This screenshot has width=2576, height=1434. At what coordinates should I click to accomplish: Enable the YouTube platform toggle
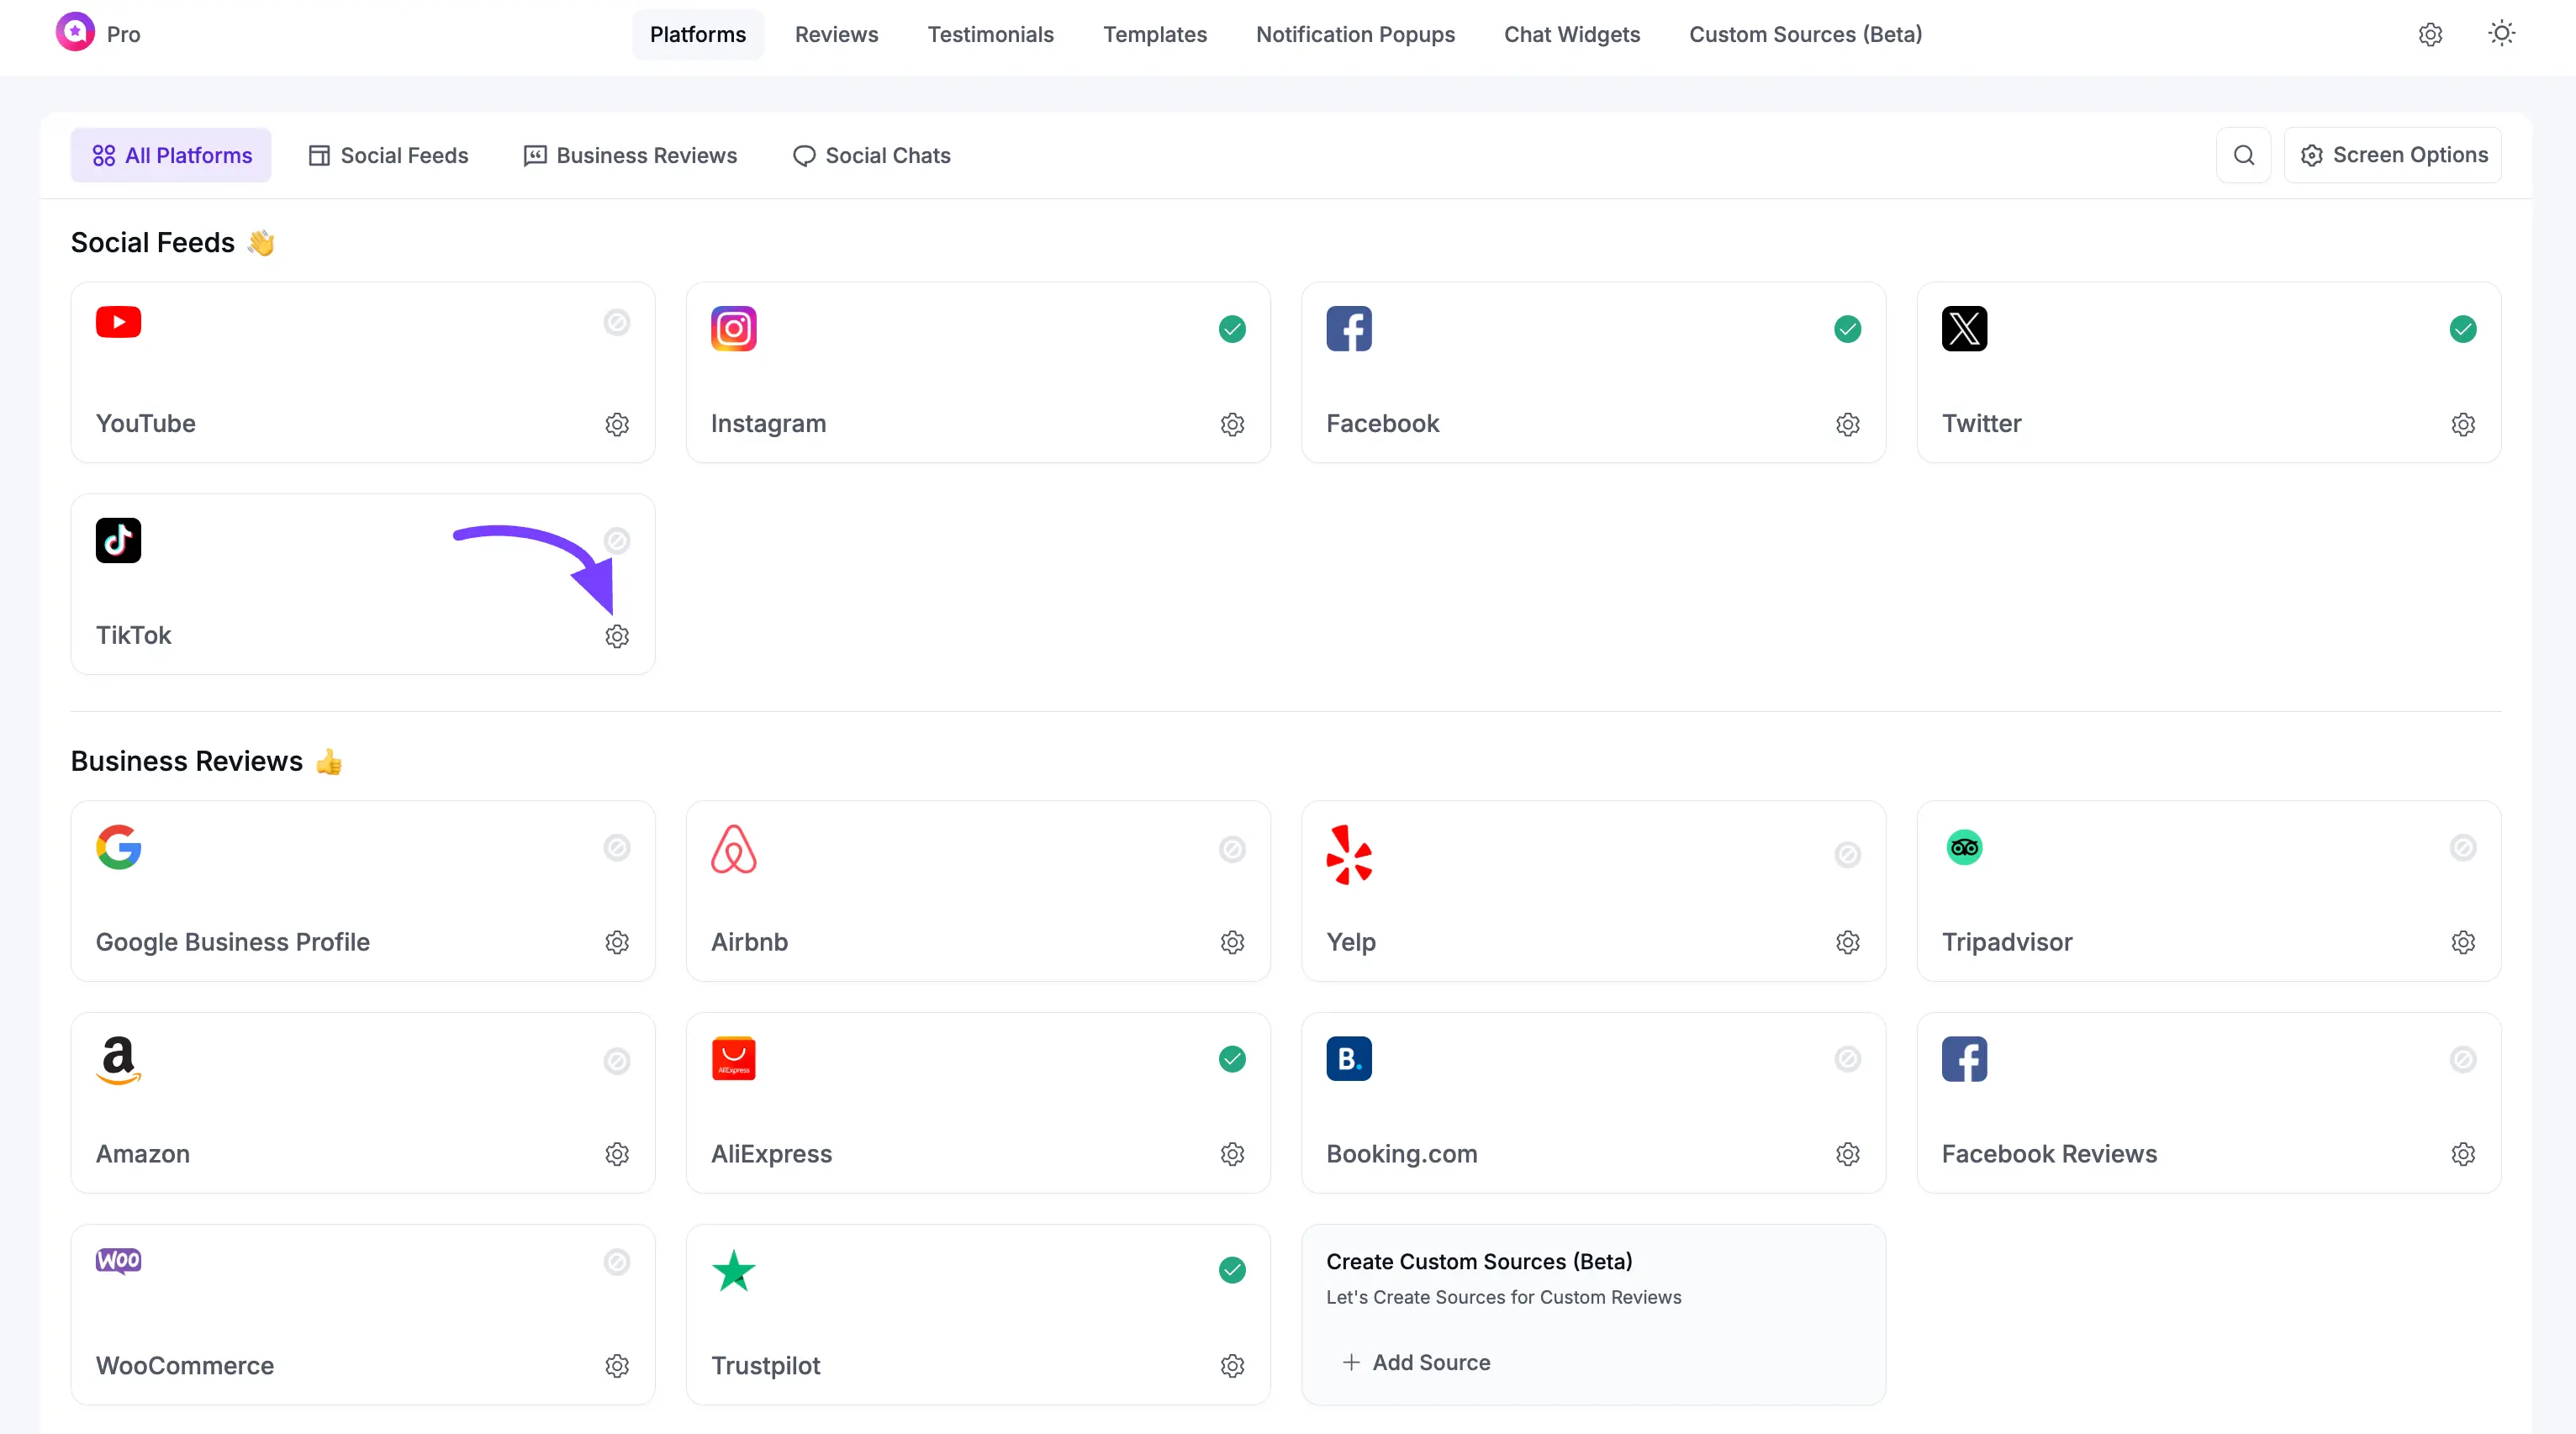[x=616, y=323]
